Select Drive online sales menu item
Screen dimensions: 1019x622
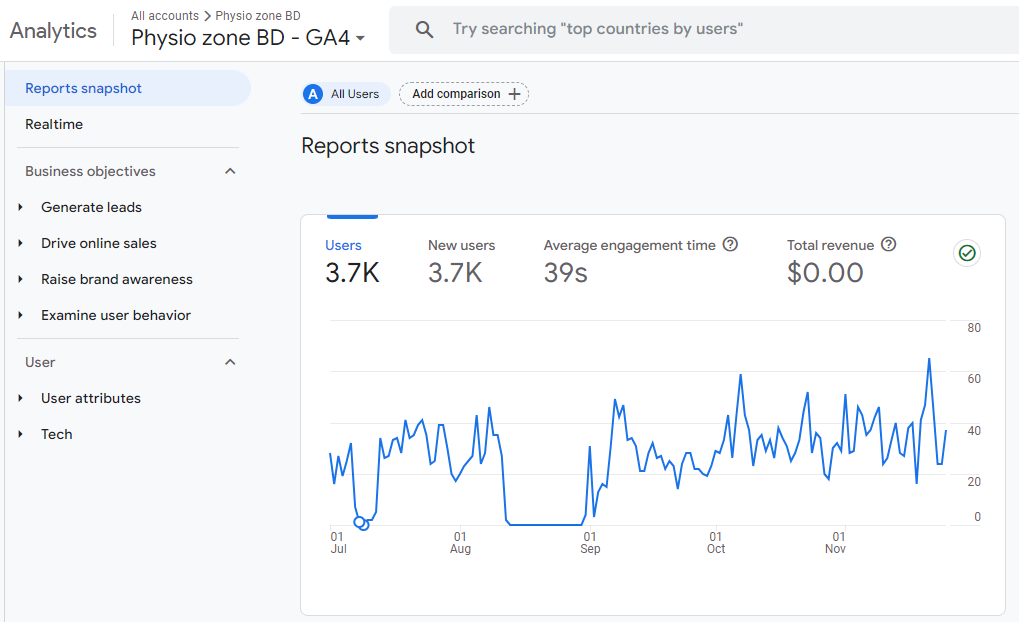(99, 243)
